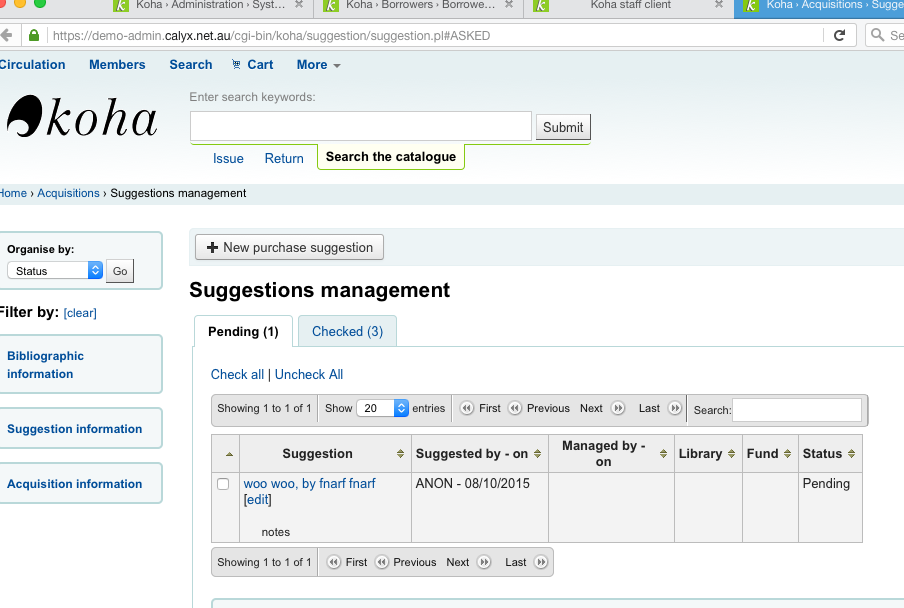
Task: Select the Issue search tab
Action: click(x=228, y=158)
